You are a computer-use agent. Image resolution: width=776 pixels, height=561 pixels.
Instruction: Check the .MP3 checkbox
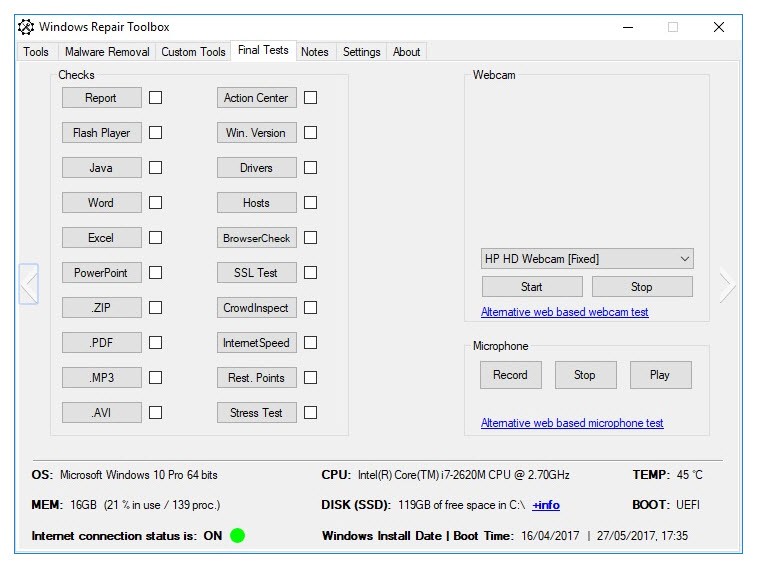point(155,377)
